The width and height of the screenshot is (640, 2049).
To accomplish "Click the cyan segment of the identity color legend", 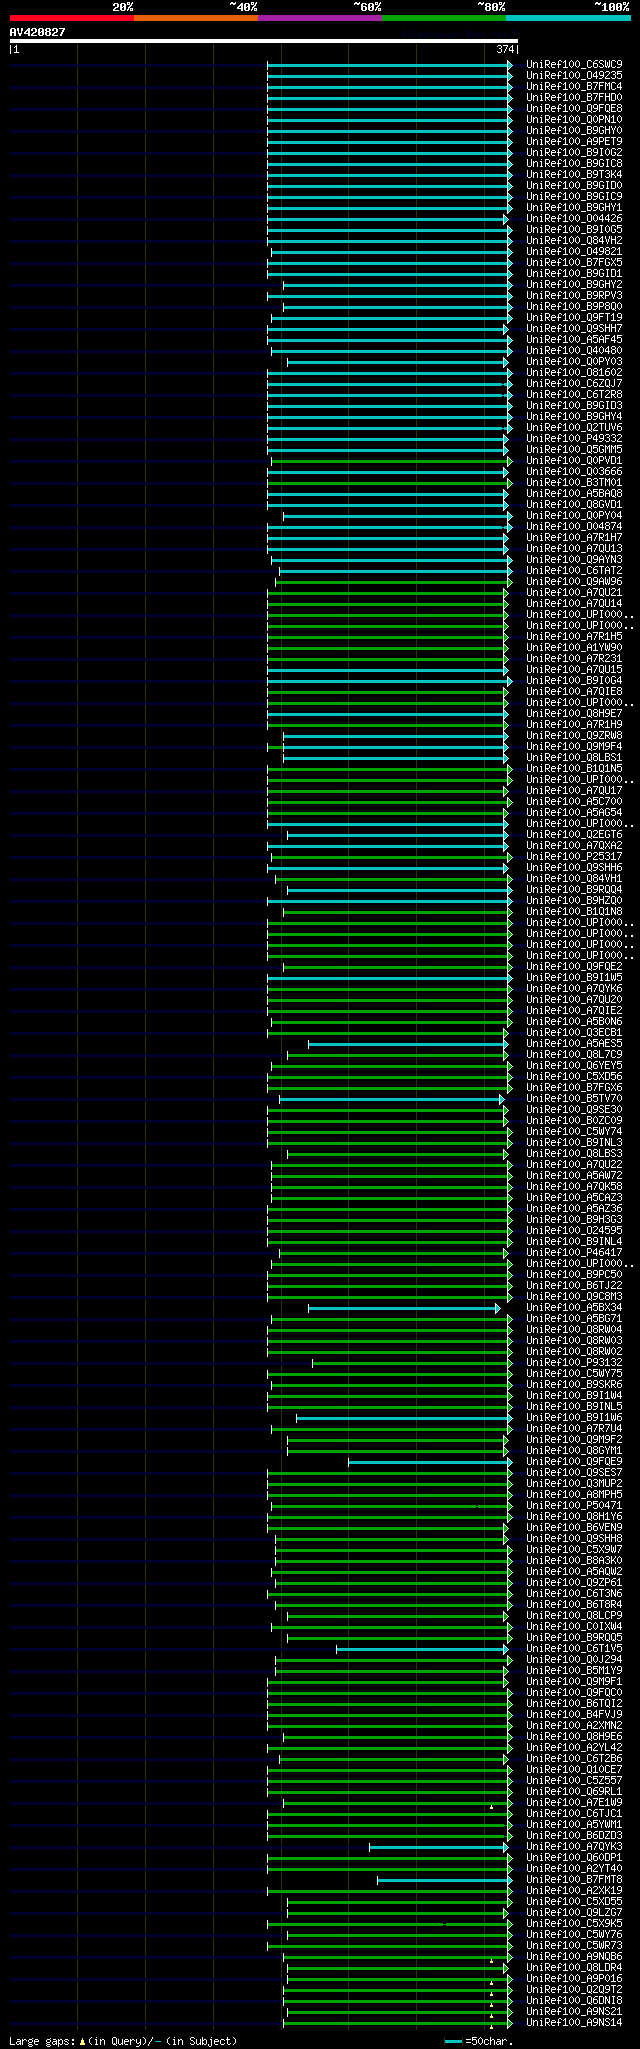I will pyautogui.click(x=567, y=18).
